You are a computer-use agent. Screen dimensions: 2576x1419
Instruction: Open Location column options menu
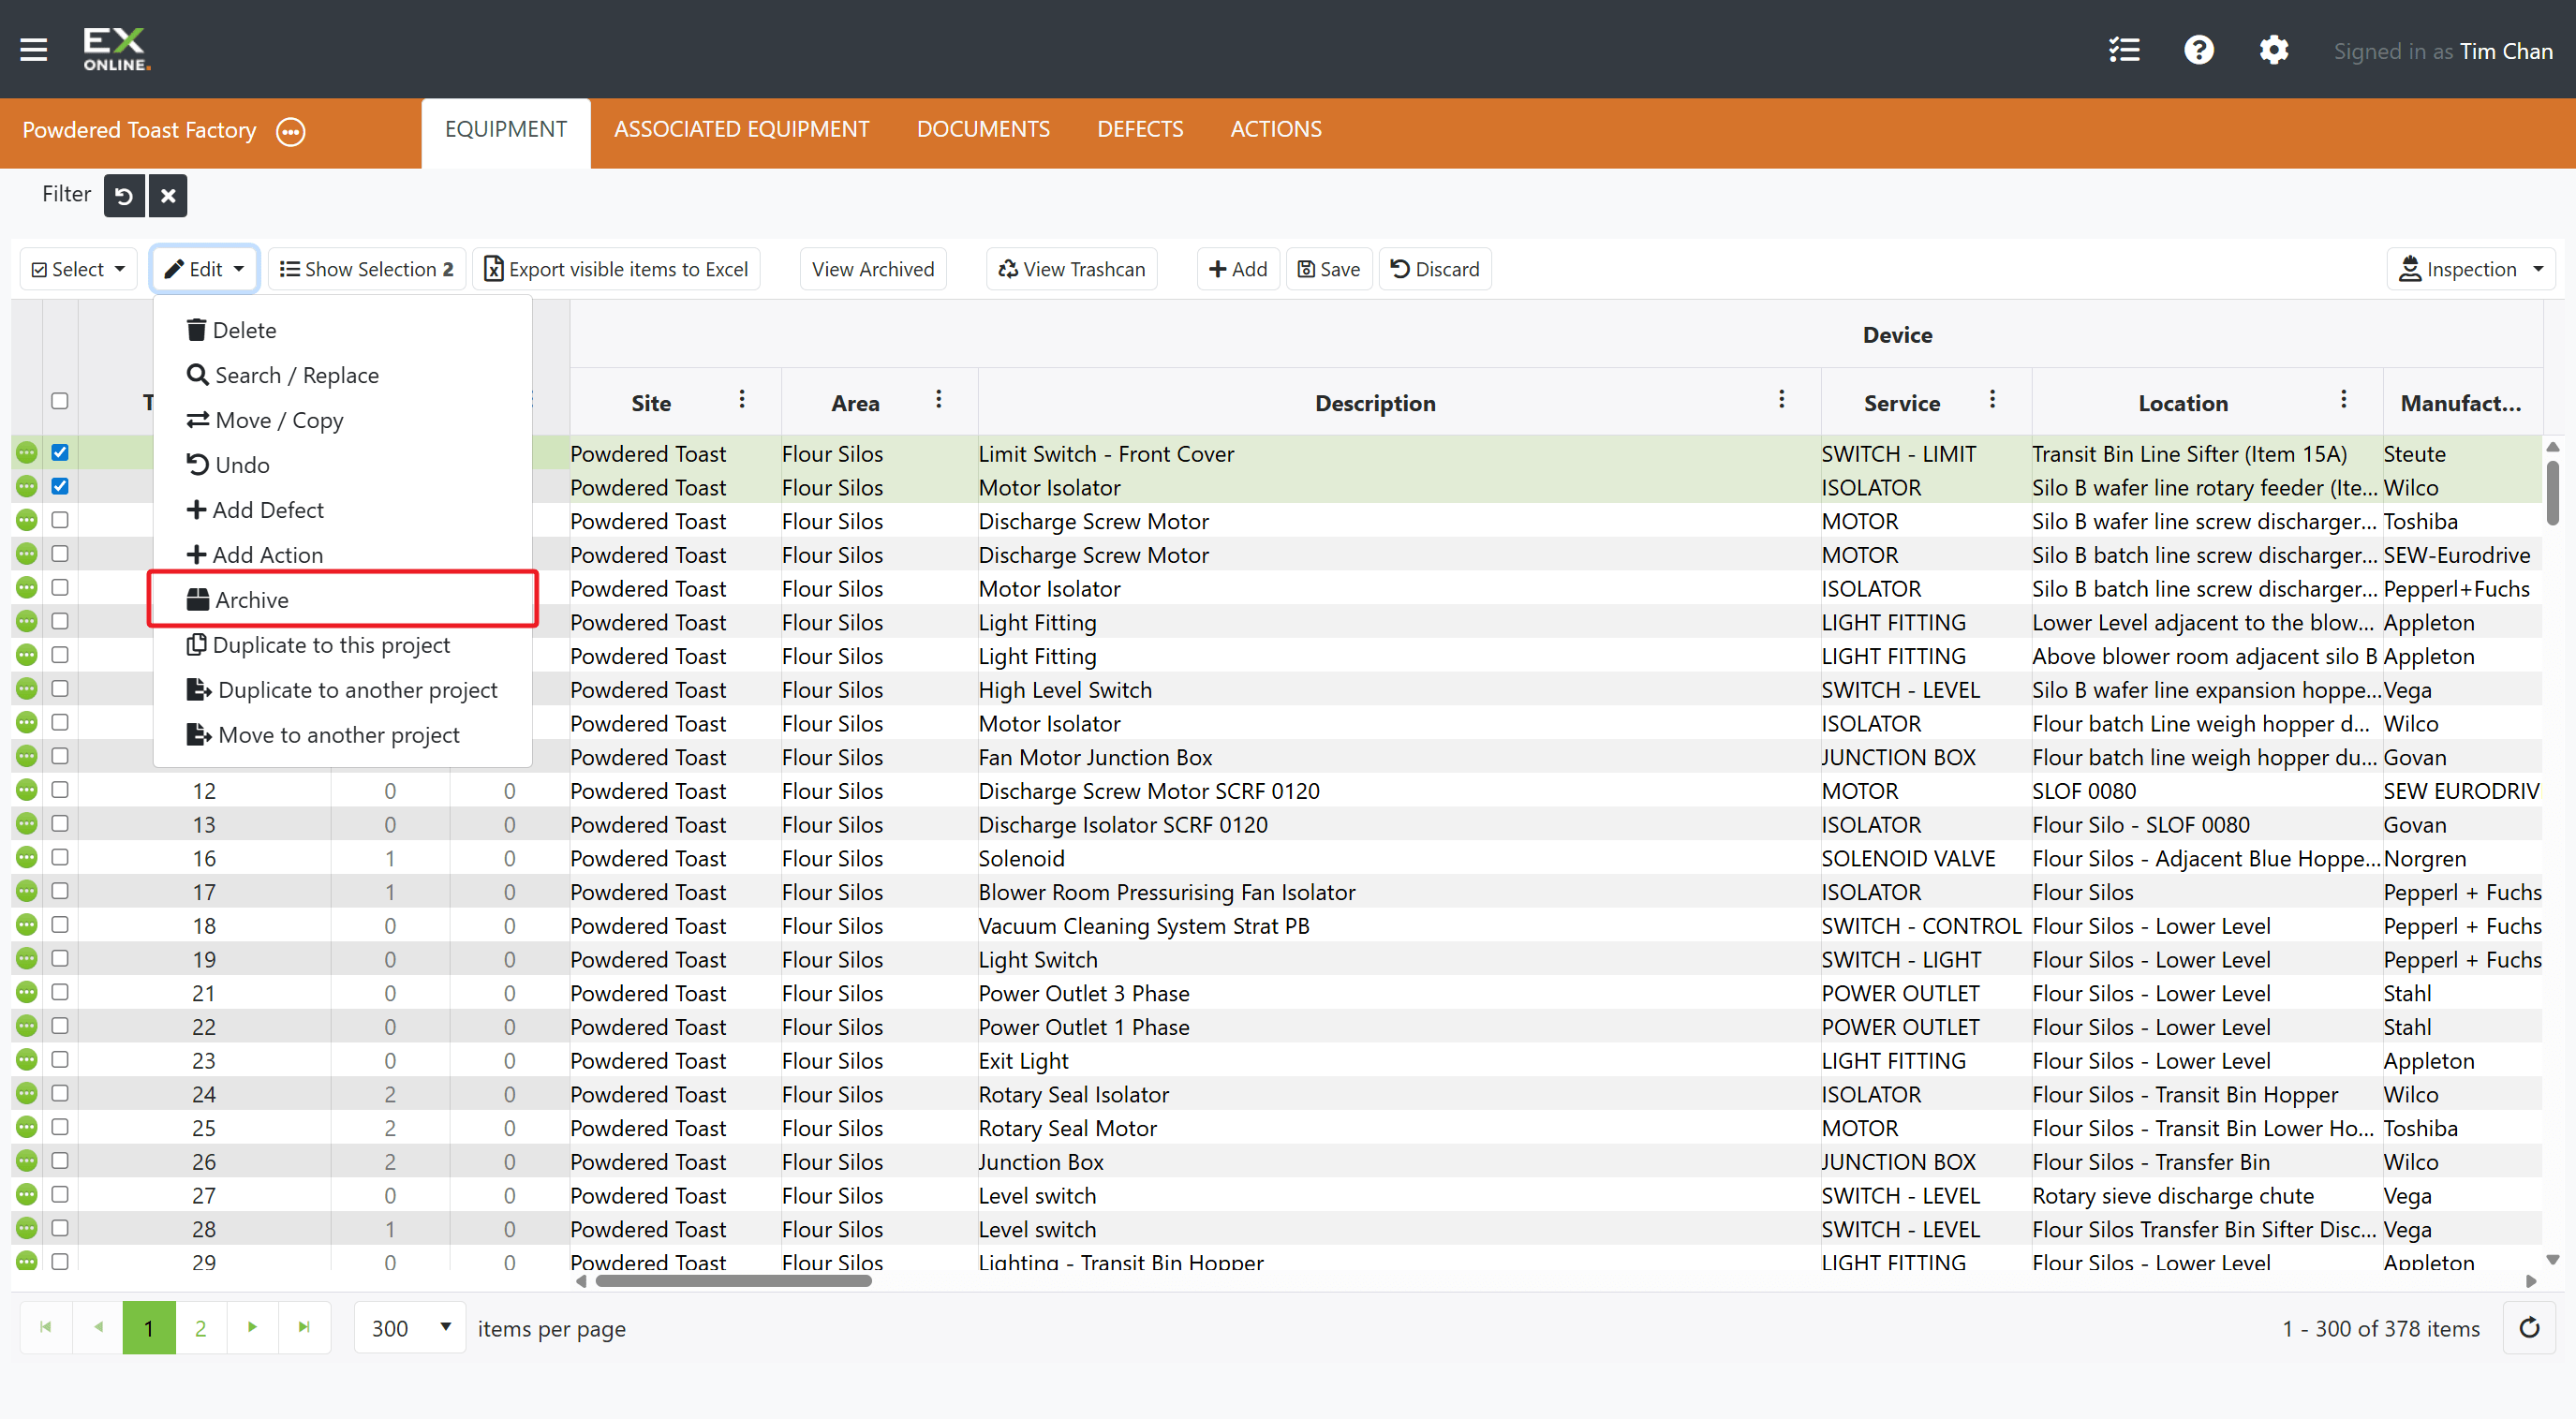[2343, 400]
